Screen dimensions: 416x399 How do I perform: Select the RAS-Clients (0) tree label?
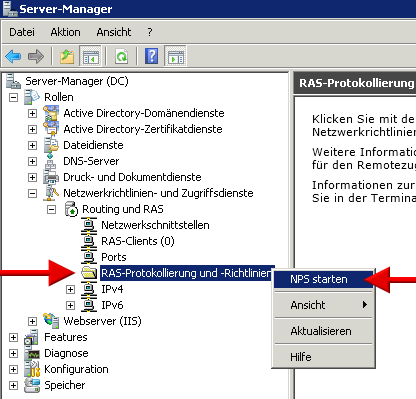click(138, 241)
